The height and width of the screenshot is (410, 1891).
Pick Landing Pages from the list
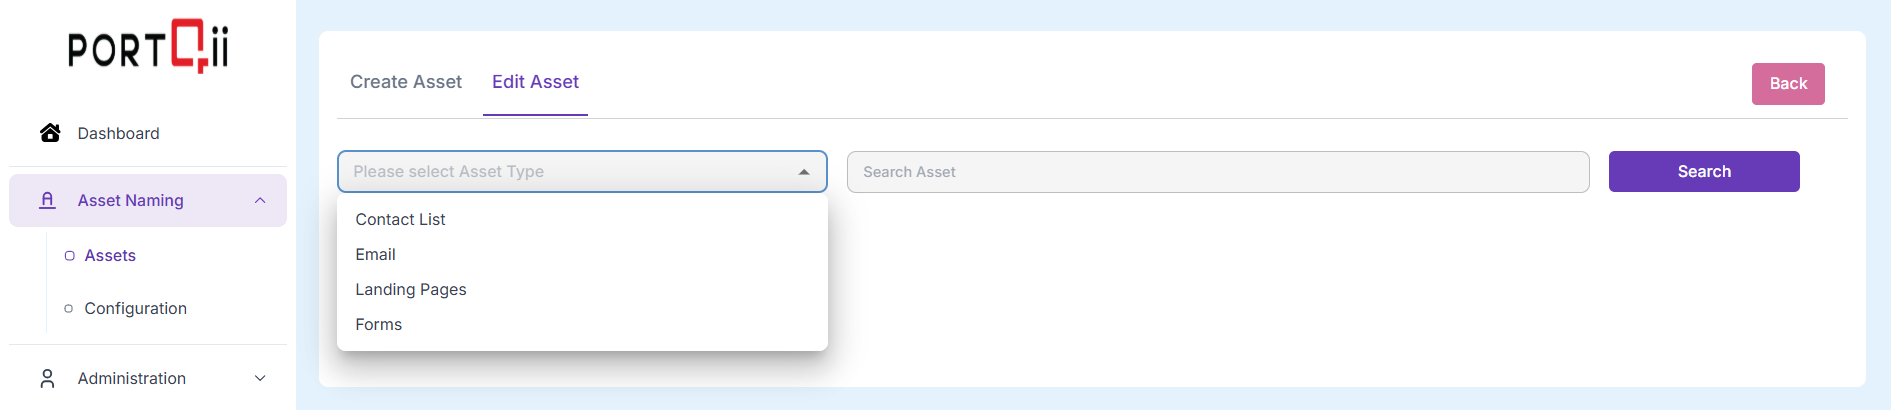410,289
